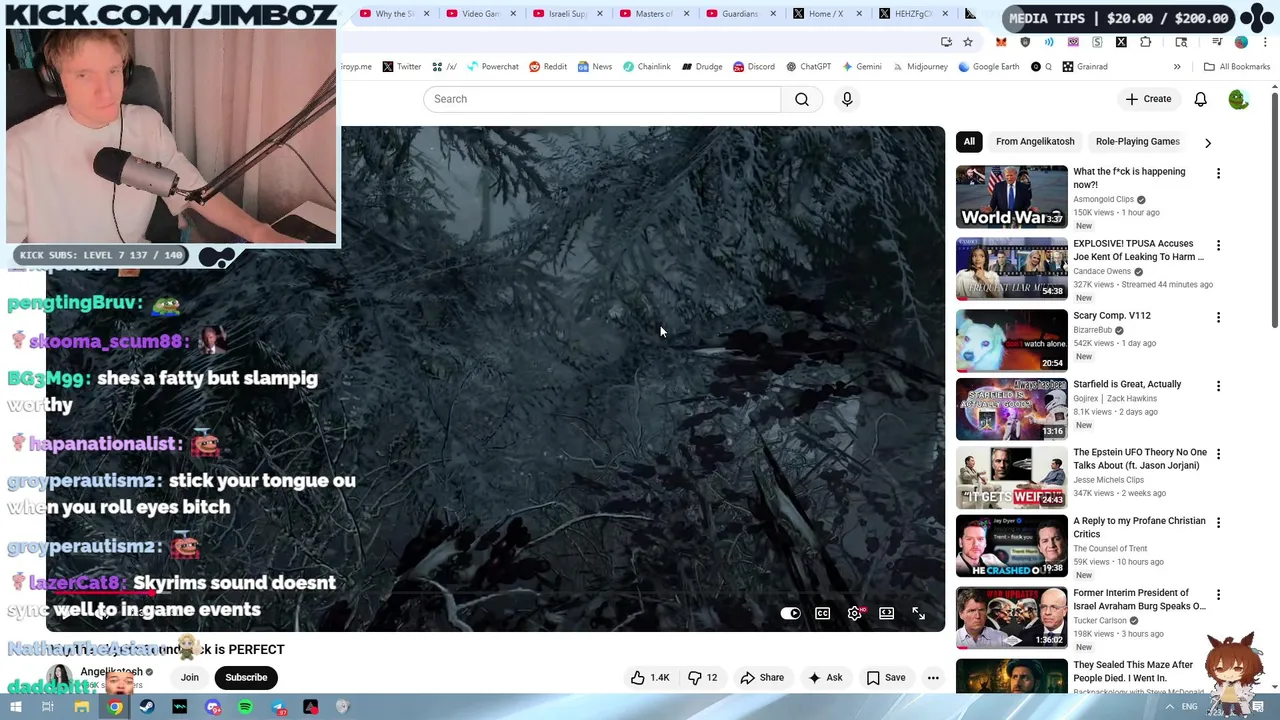Dislike the video (12 thumbs down)
Image resolution: width=1280 pixels, height=720 pixels.
[703, 677]
